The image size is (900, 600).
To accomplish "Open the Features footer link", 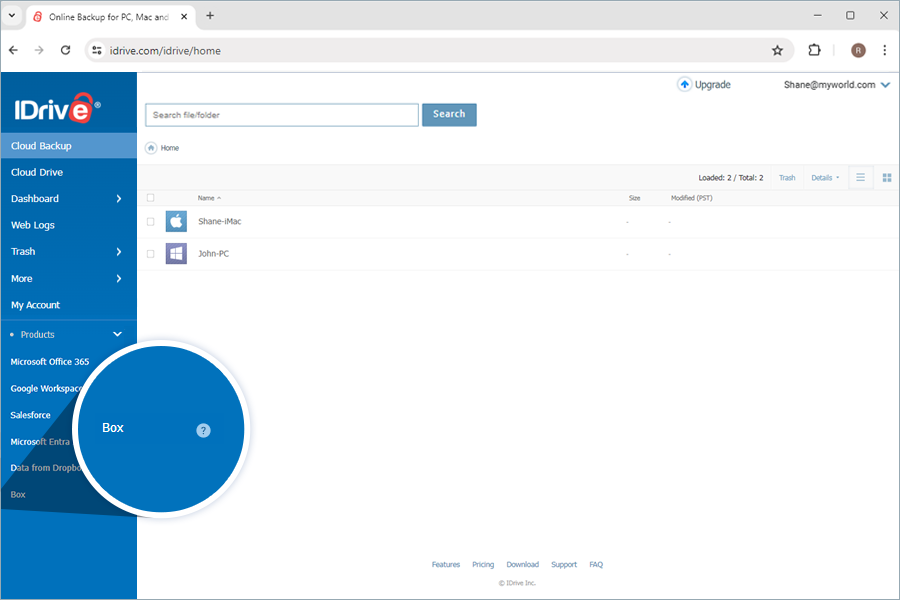I will pos(446,564).
